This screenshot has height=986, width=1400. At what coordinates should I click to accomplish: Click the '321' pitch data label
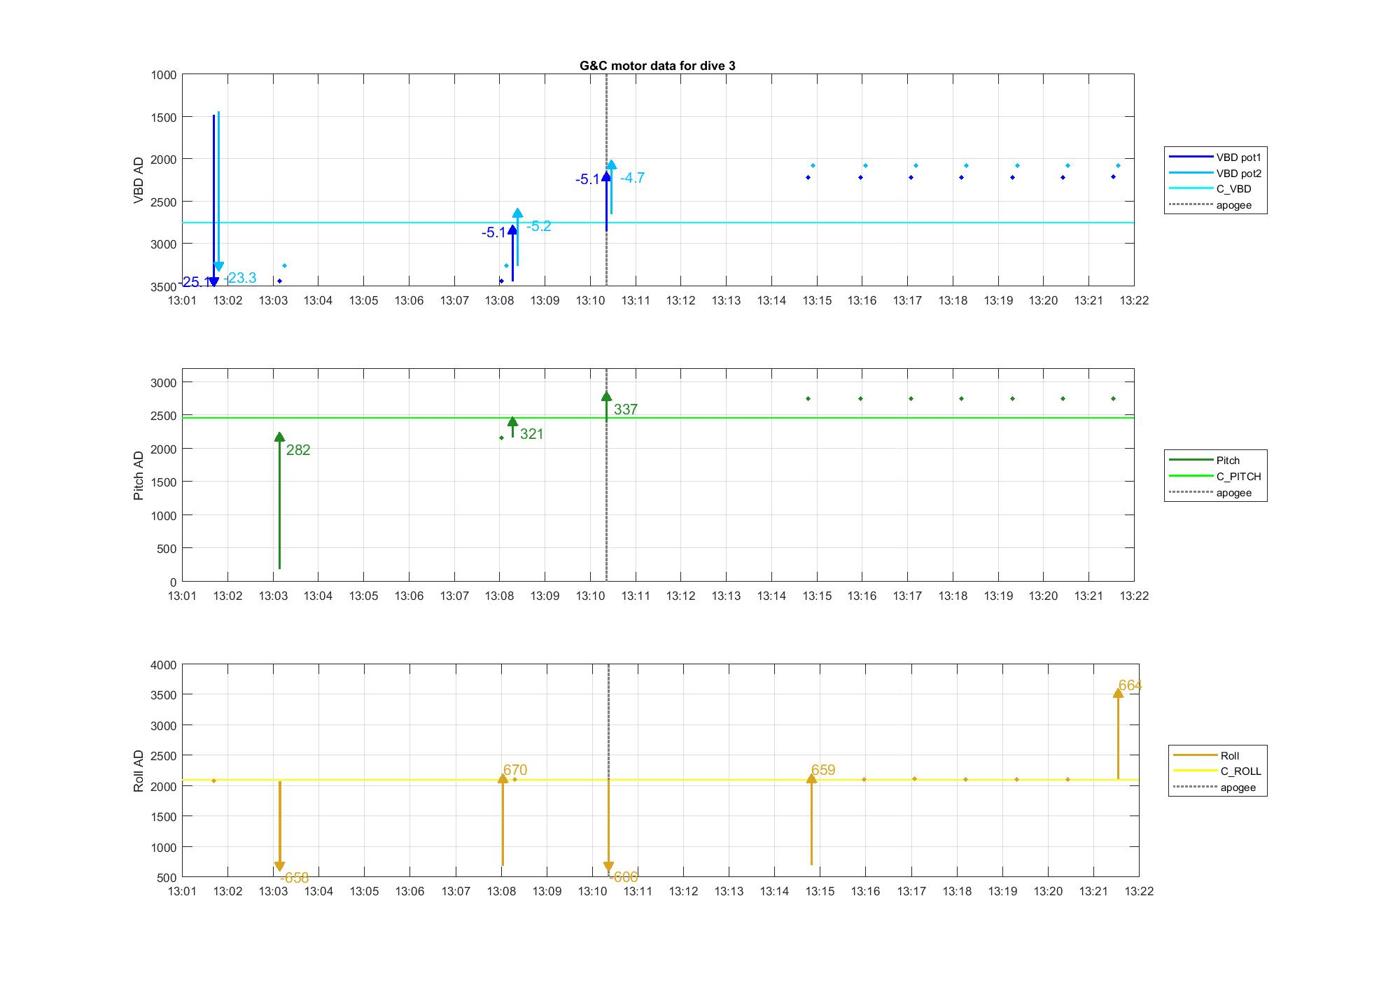[532, 434]
